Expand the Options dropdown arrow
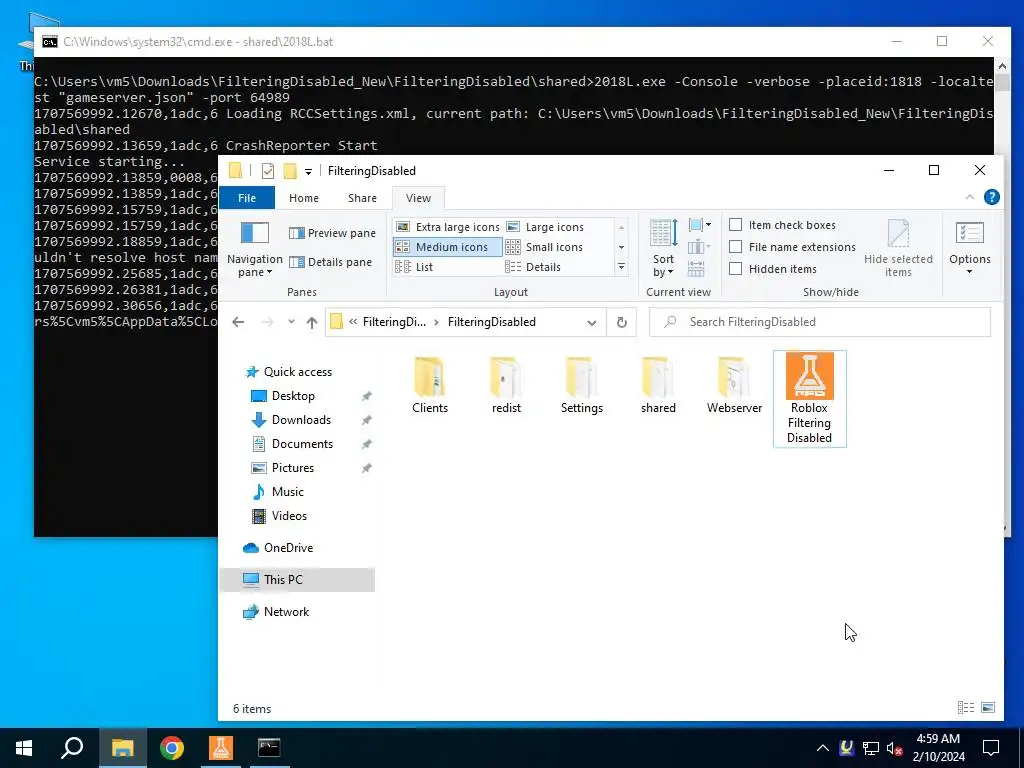1024x768 pixels. tap(970, 271)
